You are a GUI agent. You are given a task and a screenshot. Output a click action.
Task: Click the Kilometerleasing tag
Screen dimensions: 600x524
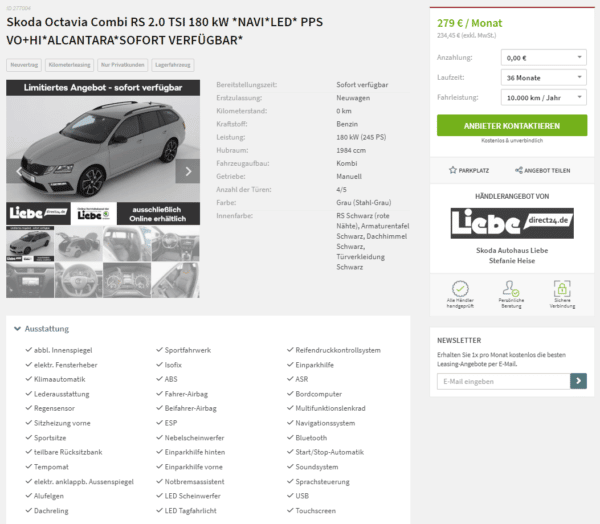tap(70, 65)
